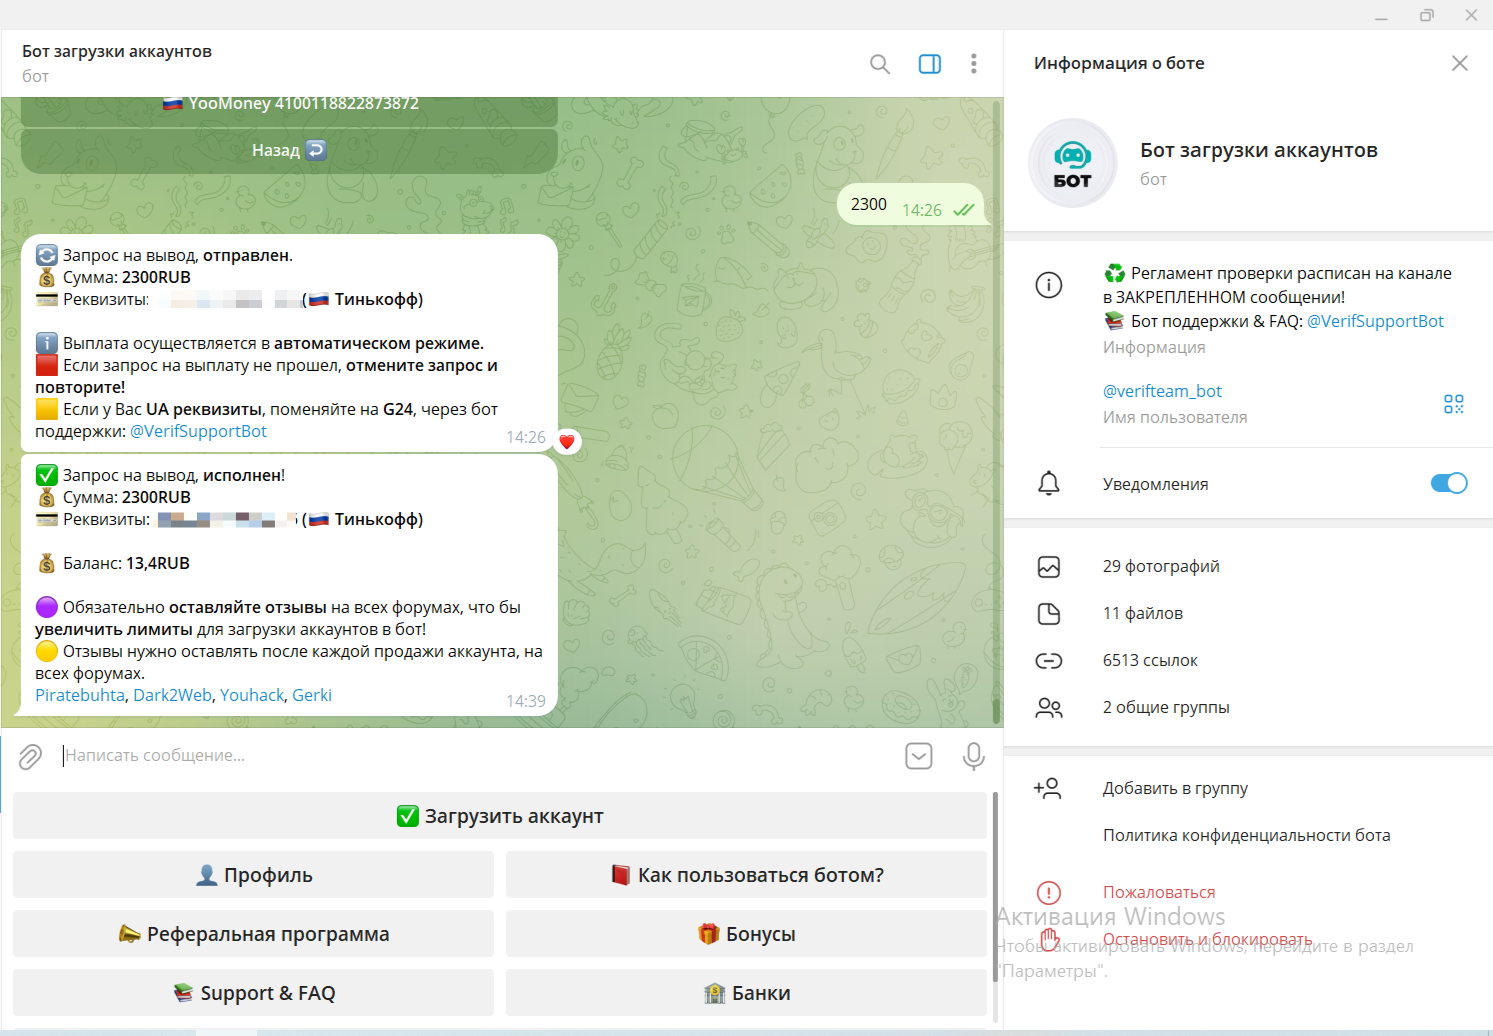Viewport: 1493px width, 1036px height.
Task: Click Добавить в группу option
Action: tap(1174, 788)
